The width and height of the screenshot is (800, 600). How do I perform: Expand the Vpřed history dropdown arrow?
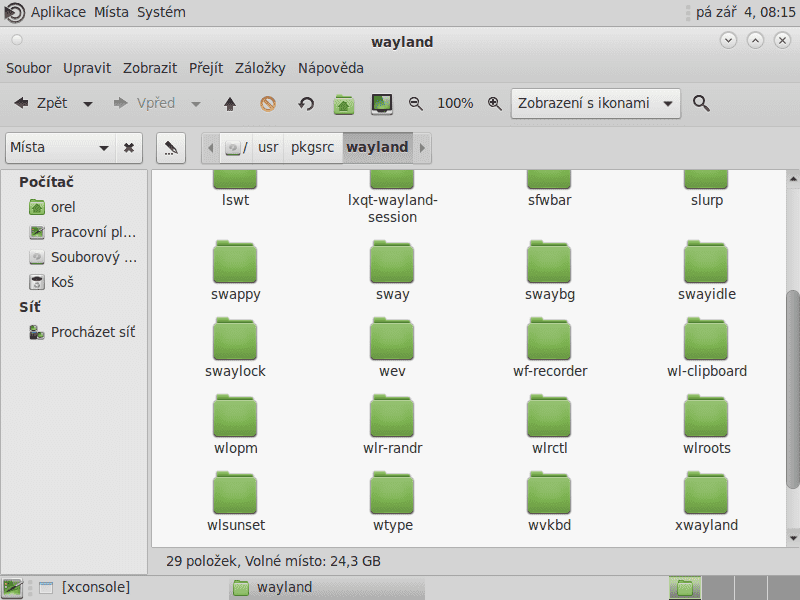coord(195,104)
